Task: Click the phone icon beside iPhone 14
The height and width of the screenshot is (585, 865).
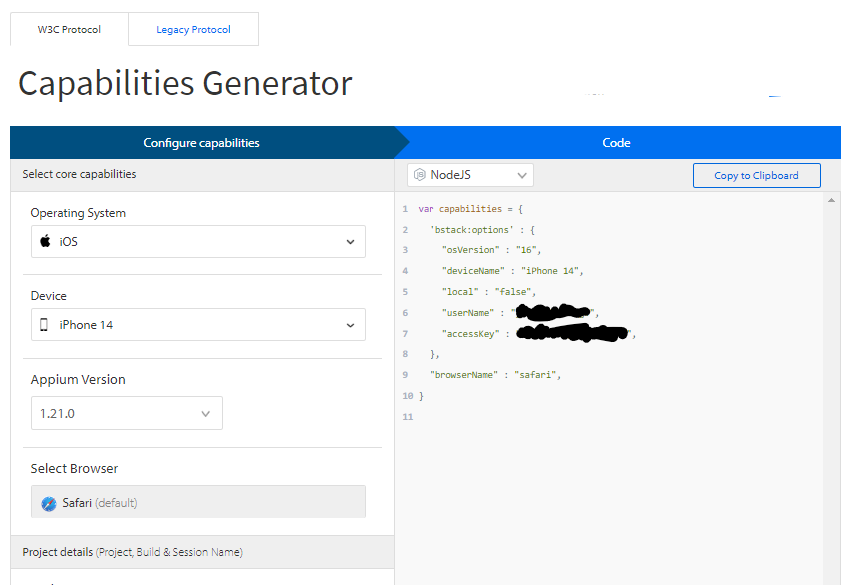Action: point(44,325)
